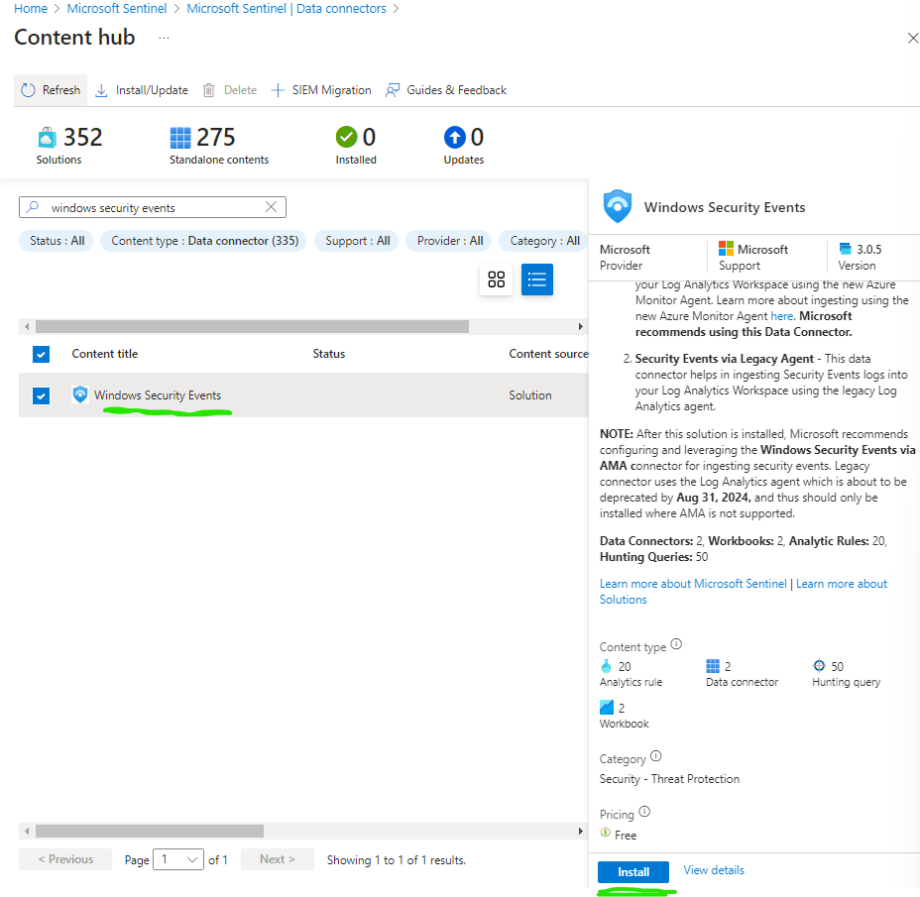Open the View details link
The height and width of the screenshot is (897, 920).
pyautogui.click(x=713, y=870)
